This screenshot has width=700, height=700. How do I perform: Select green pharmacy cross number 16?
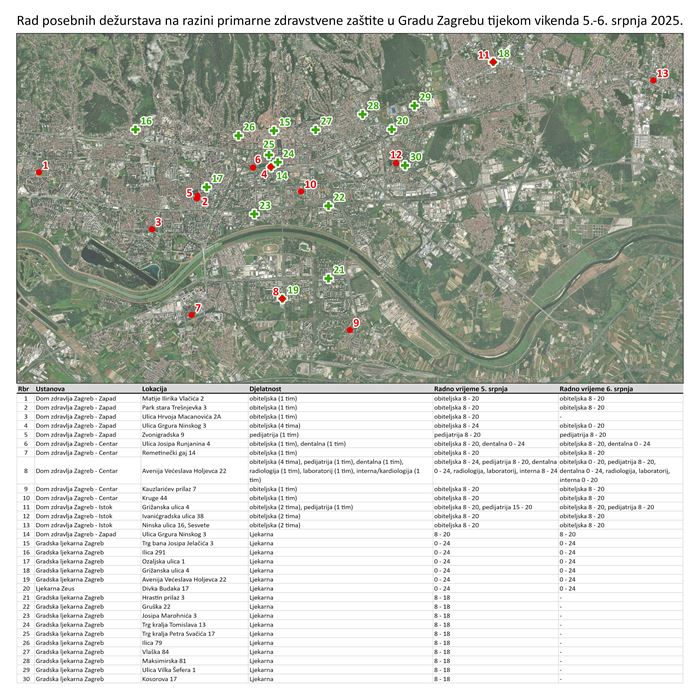click(135, 129)
